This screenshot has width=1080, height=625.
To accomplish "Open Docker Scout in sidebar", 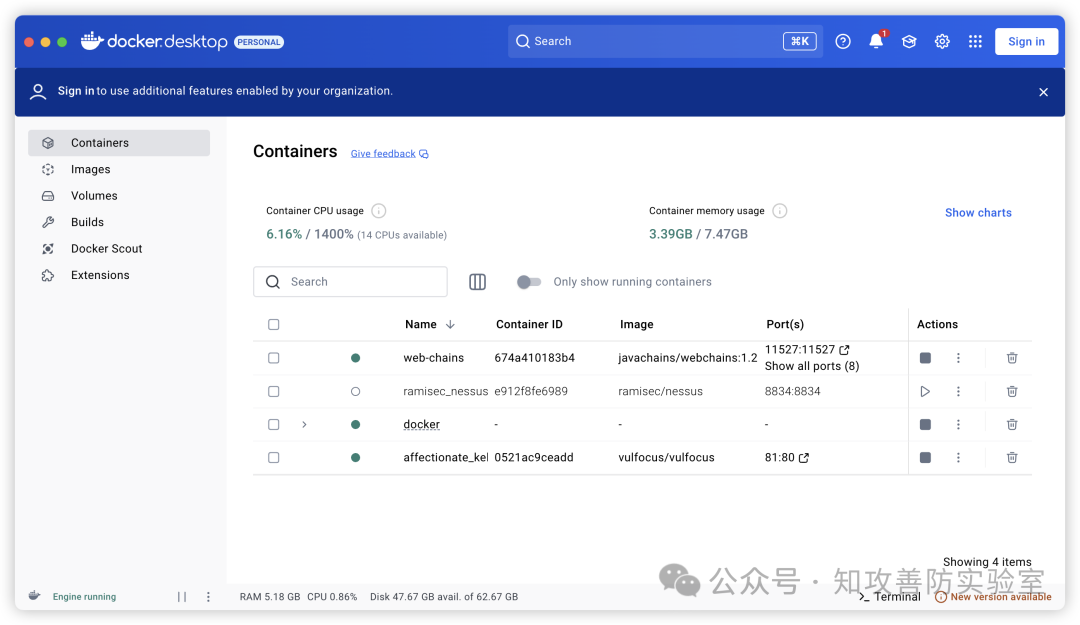I will tap(118, 249).
